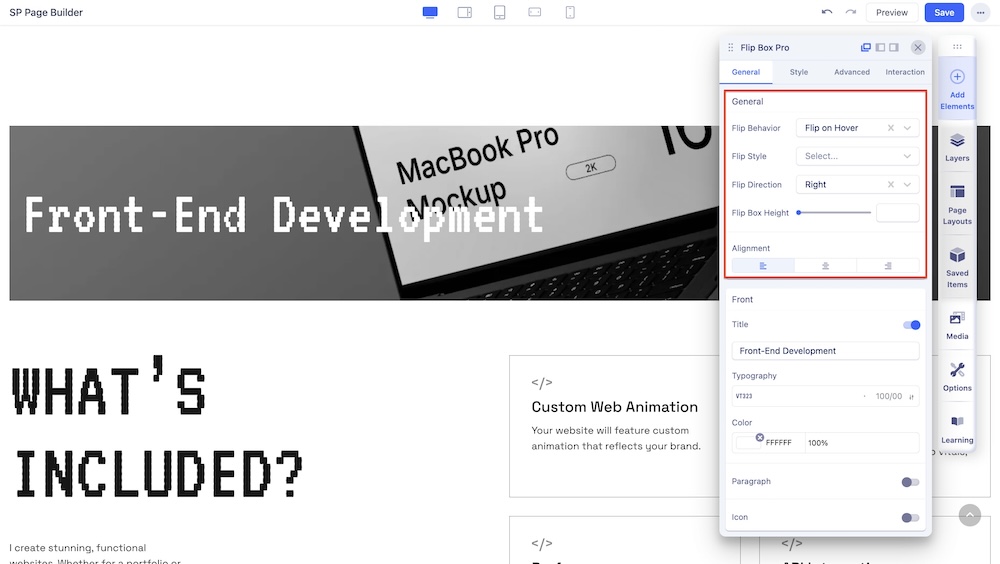Go to the Advanced tab
Viewport: 1000px width, 564px height.
(852, 72)
